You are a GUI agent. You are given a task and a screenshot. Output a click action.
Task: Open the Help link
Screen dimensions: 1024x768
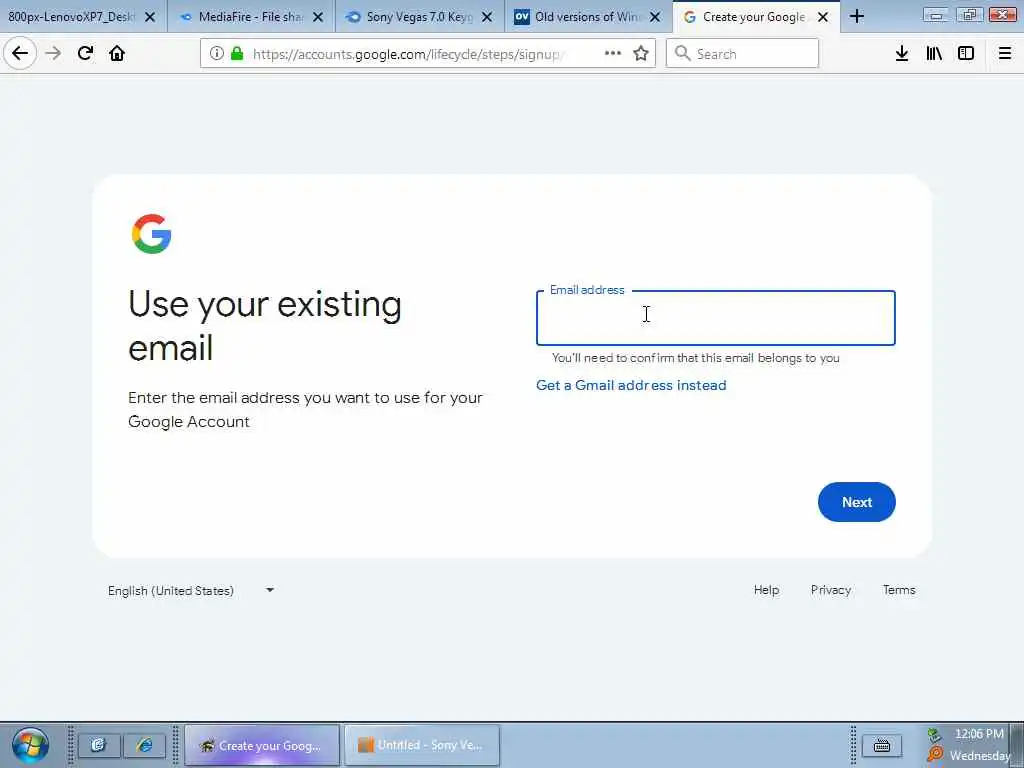click(766, 590)
